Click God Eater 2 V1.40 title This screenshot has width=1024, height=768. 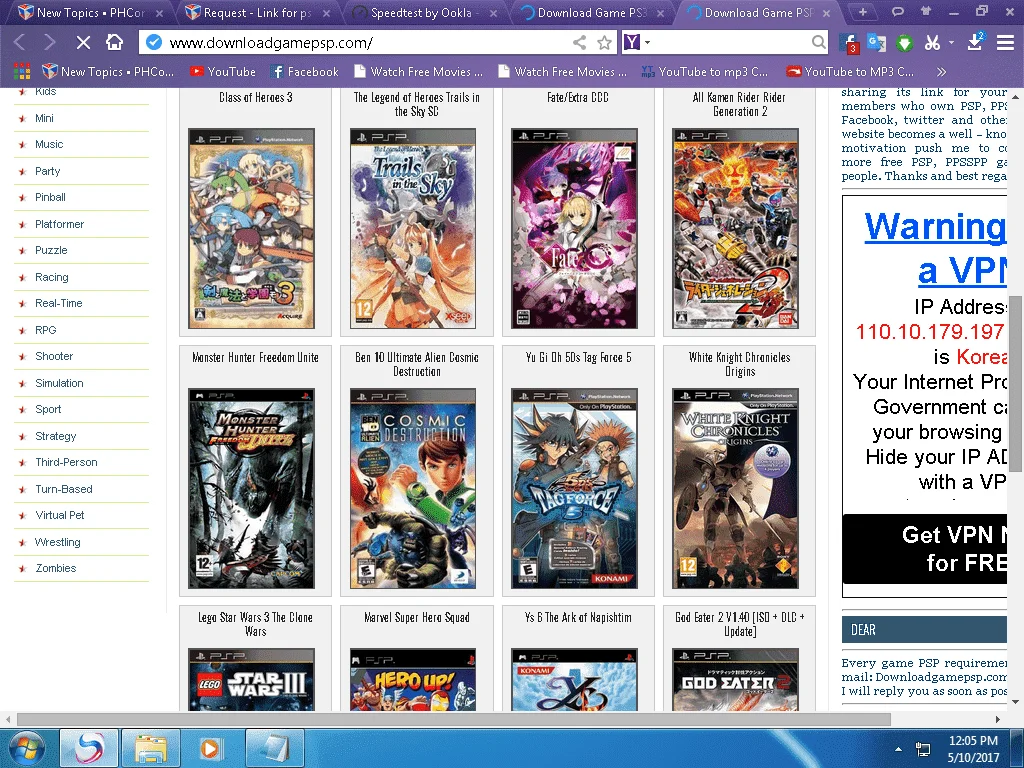click(739, 624)
